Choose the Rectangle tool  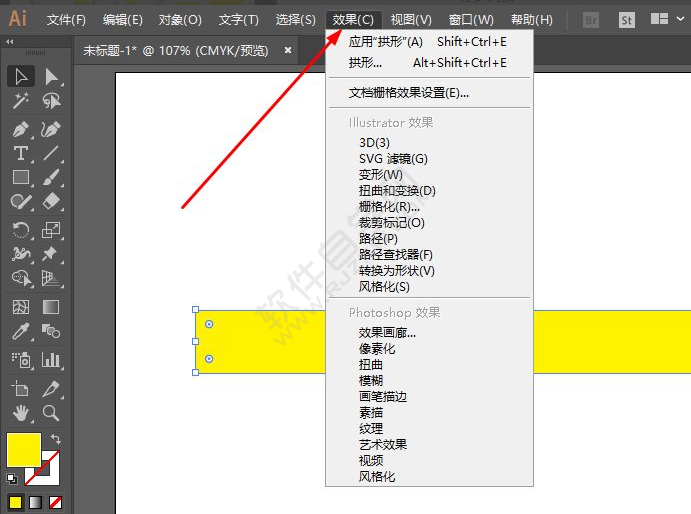coord(21,177)
